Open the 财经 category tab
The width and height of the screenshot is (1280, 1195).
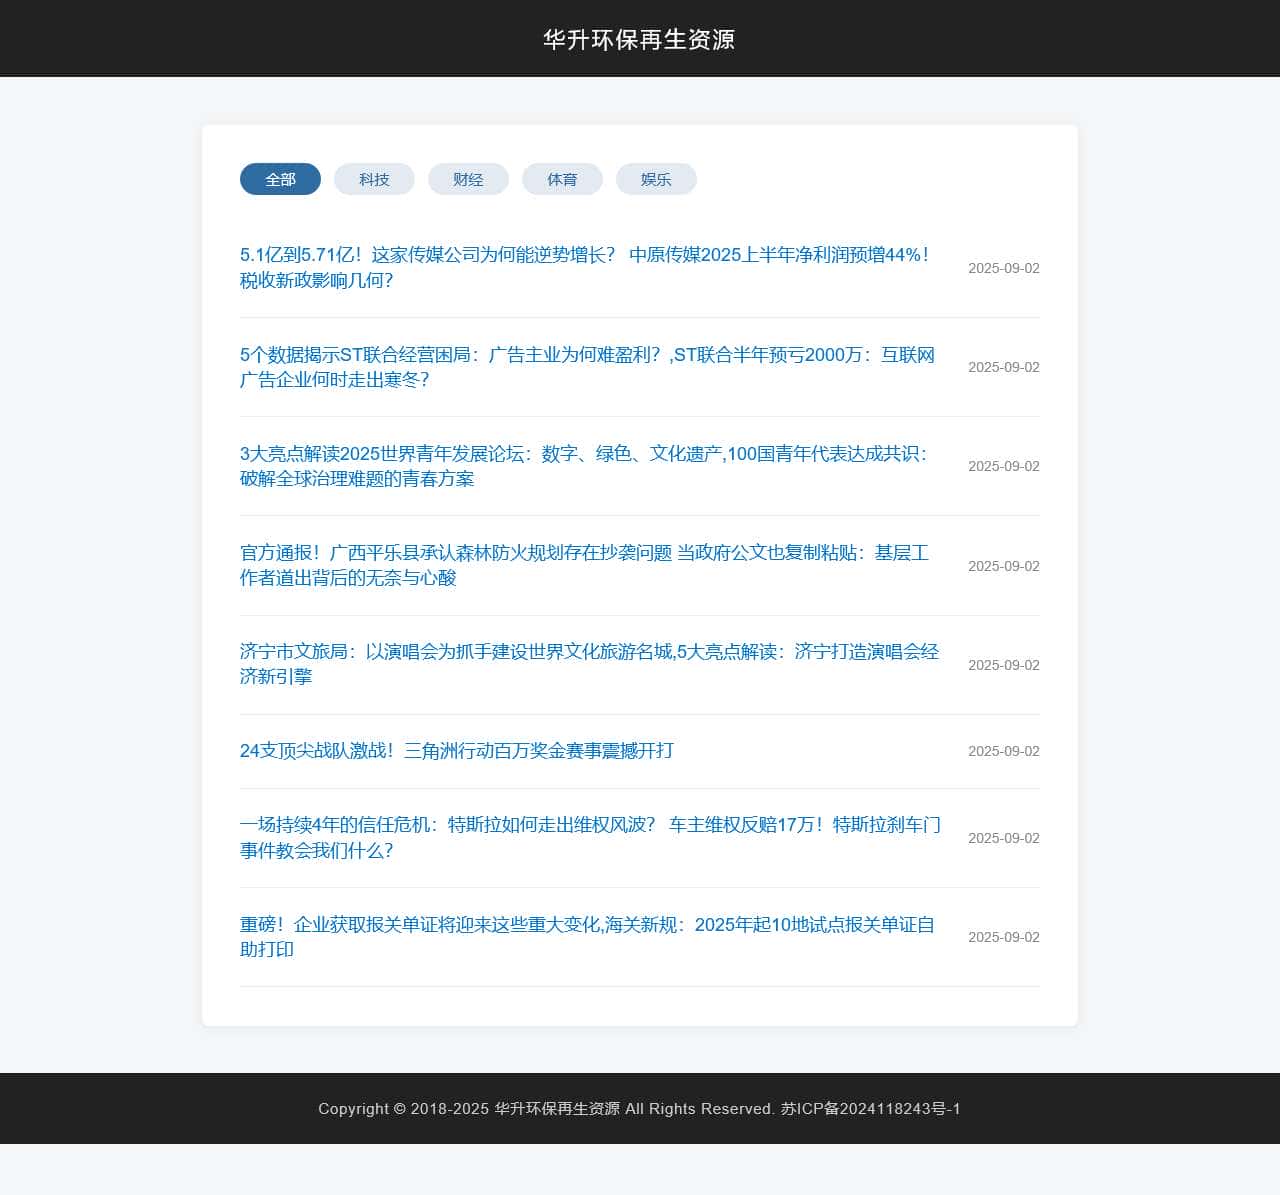coord(468,179)
